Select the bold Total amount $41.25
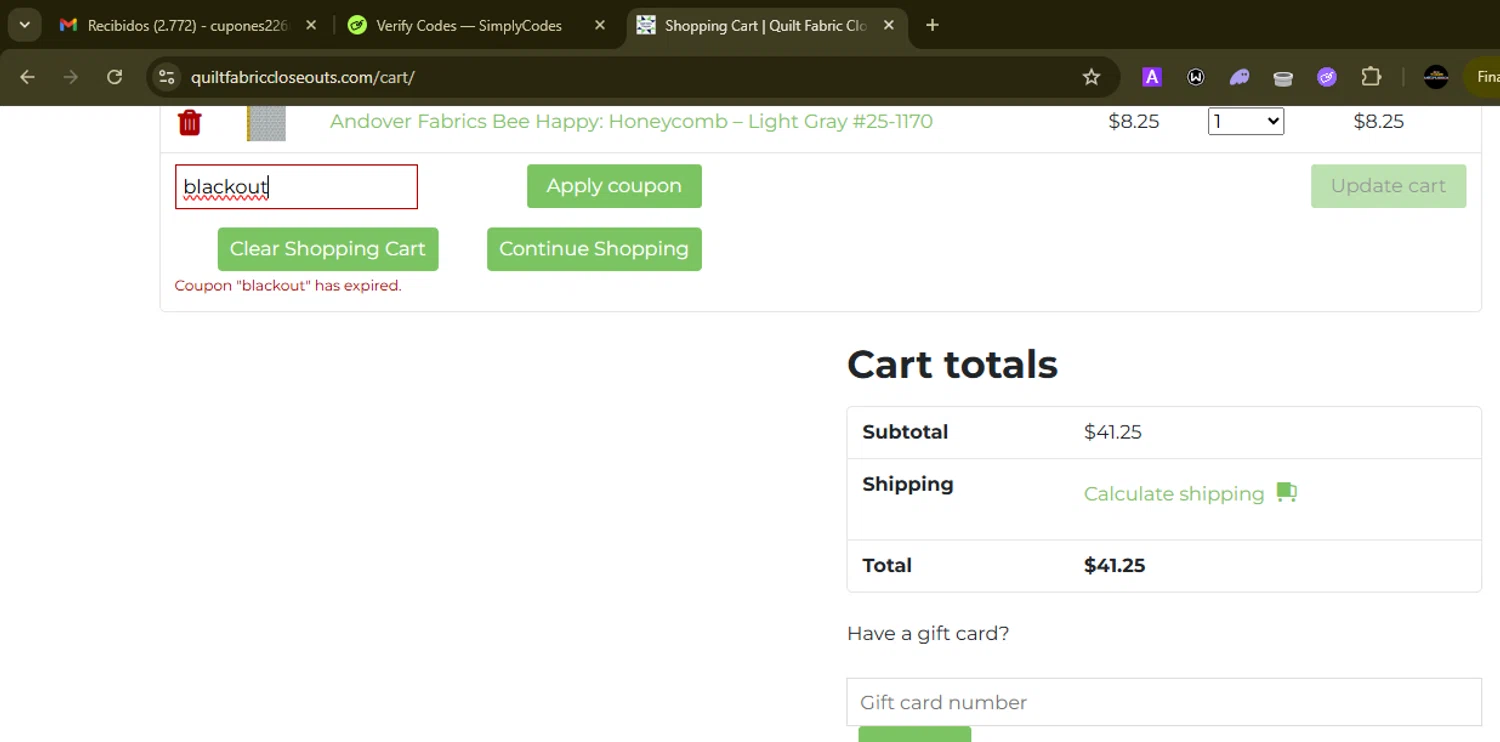 coord(1115,565)
